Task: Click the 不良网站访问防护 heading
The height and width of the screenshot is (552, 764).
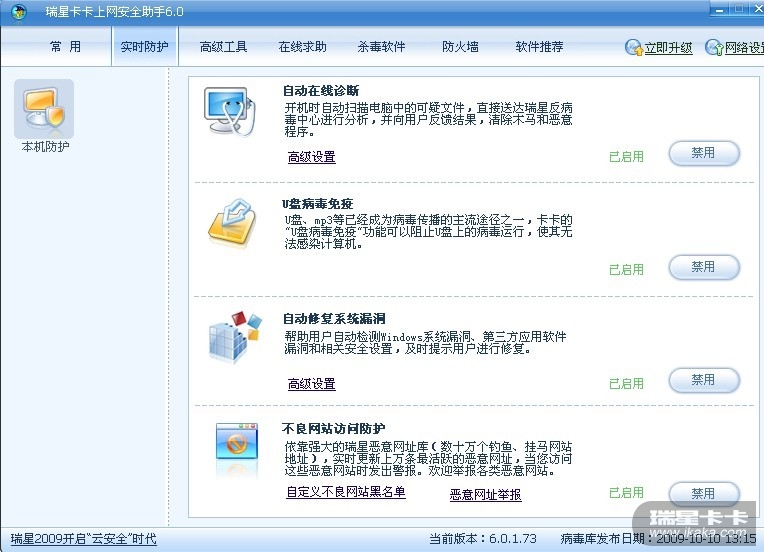Action: coord(334,429)
